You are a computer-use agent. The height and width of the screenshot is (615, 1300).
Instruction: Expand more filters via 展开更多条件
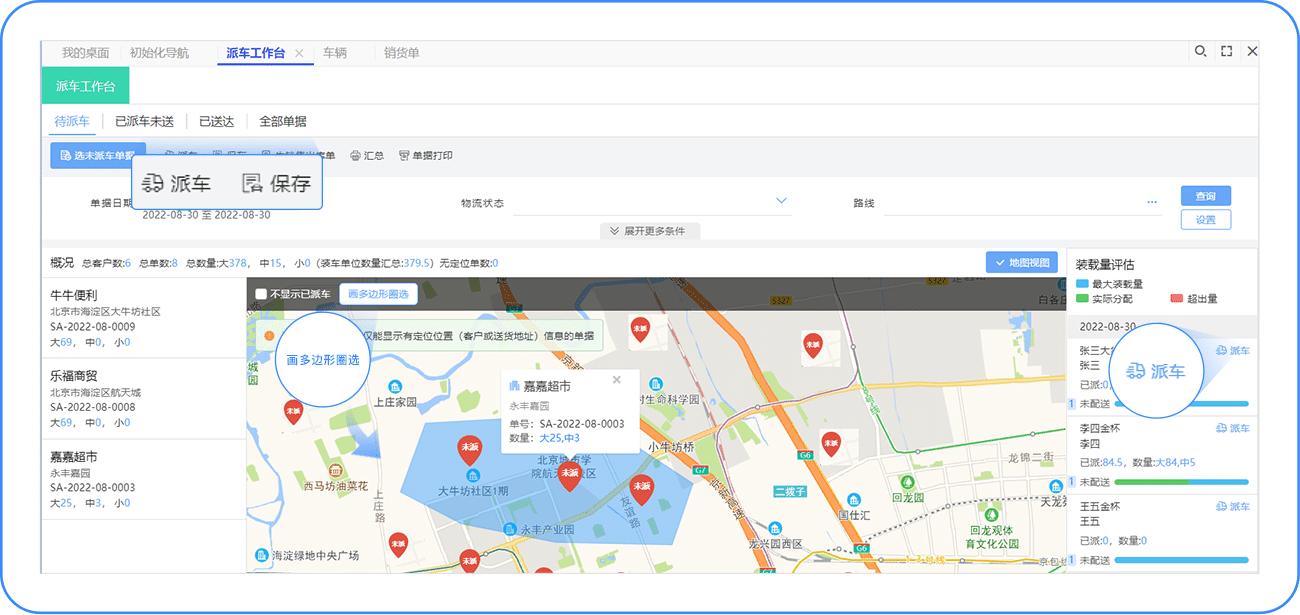650,231
